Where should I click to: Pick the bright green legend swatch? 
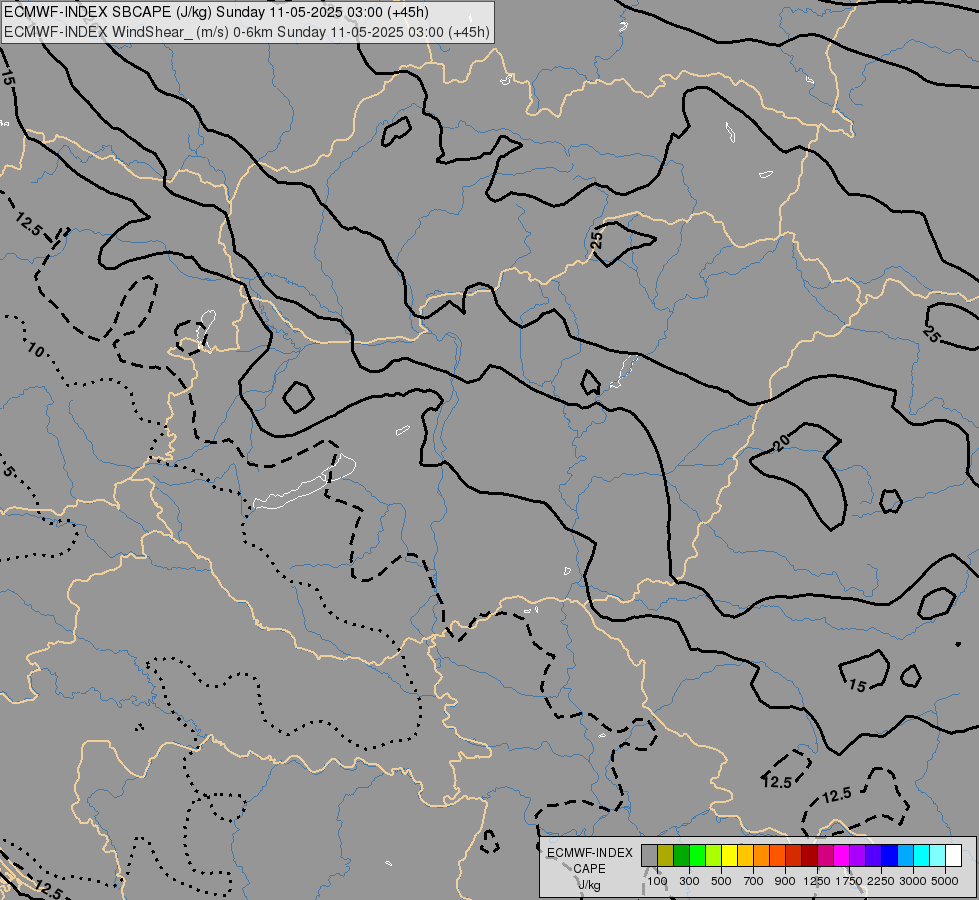(697, 856)
